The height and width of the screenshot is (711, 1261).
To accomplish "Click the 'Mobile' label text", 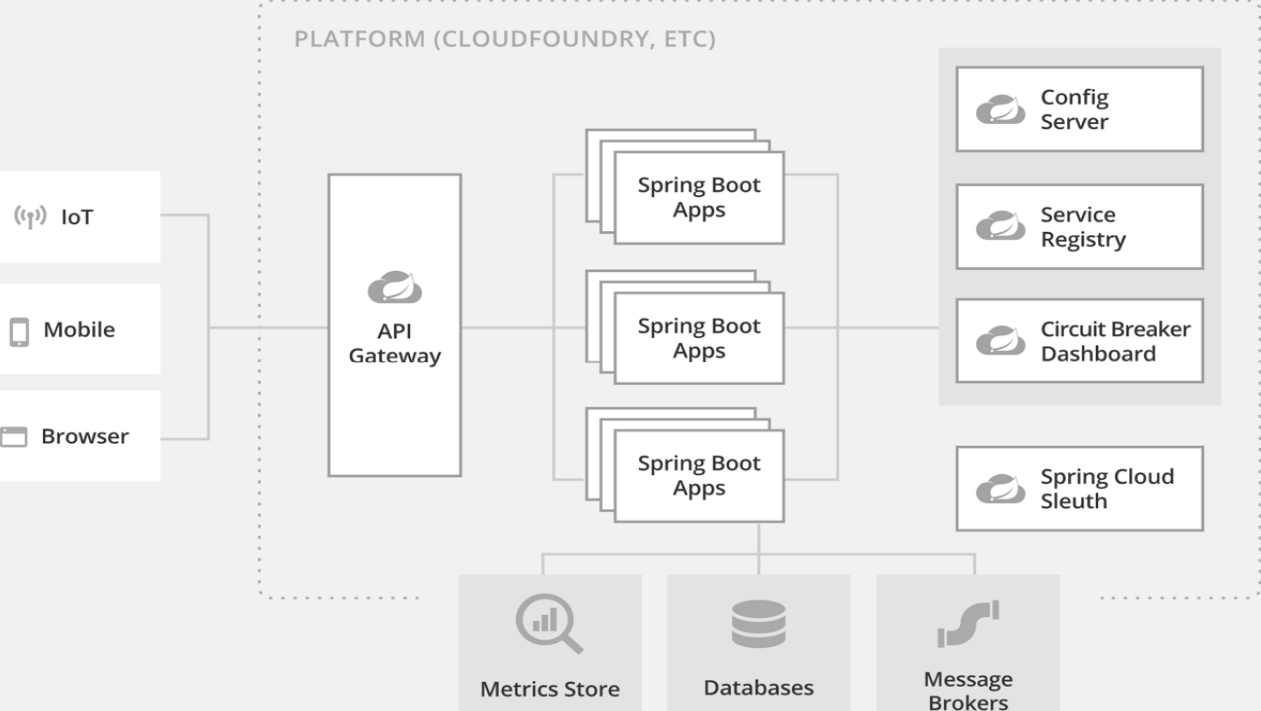I will point(78,330).
